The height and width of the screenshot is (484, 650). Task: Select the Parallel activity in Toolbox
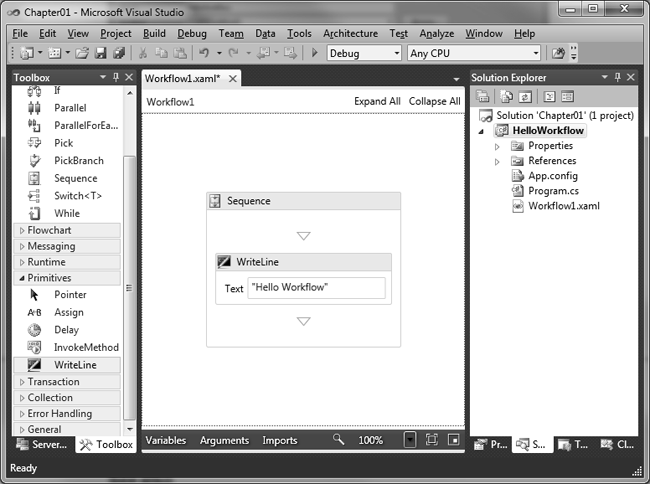pos(70,108)
